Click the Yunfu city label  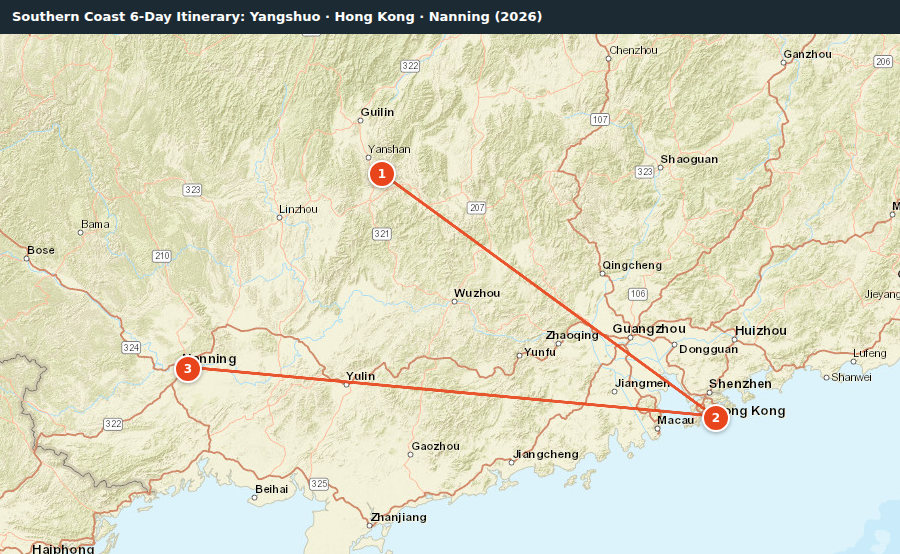540,352
